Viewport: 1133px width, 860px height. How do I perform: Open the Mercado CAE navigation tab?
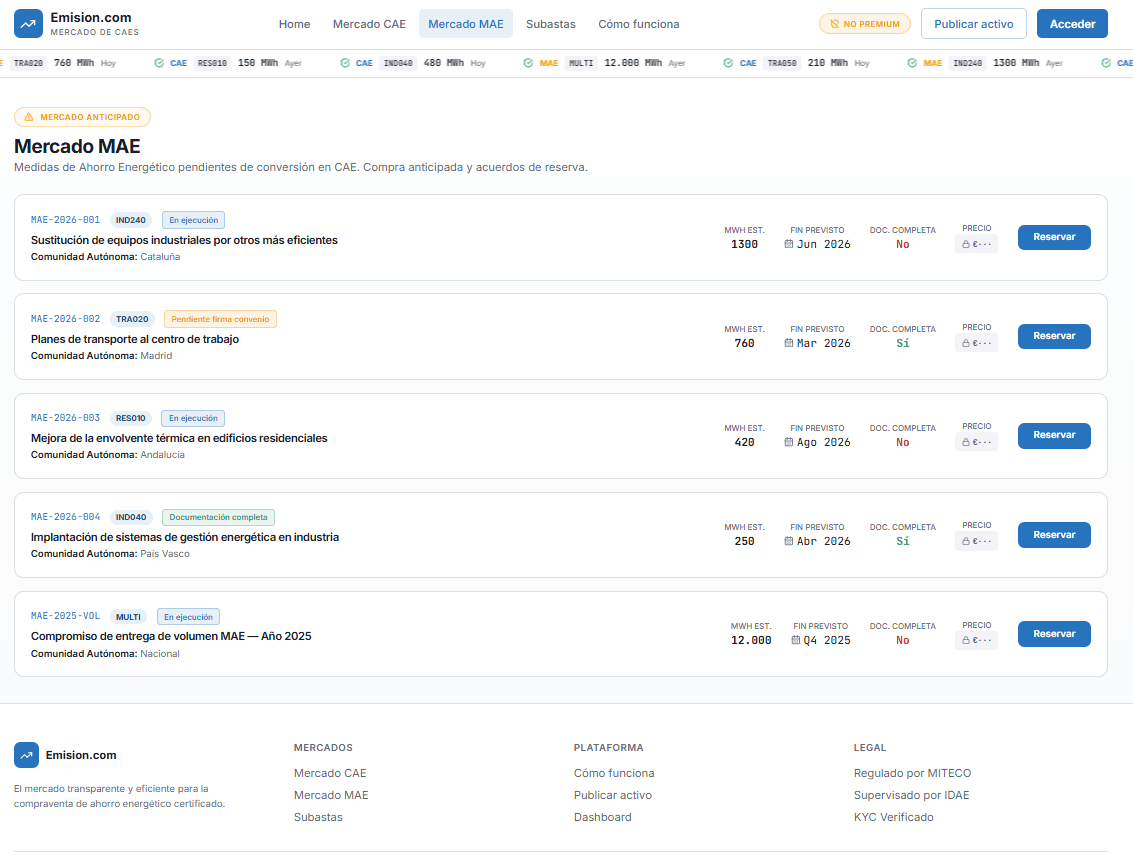pos(369,24)
